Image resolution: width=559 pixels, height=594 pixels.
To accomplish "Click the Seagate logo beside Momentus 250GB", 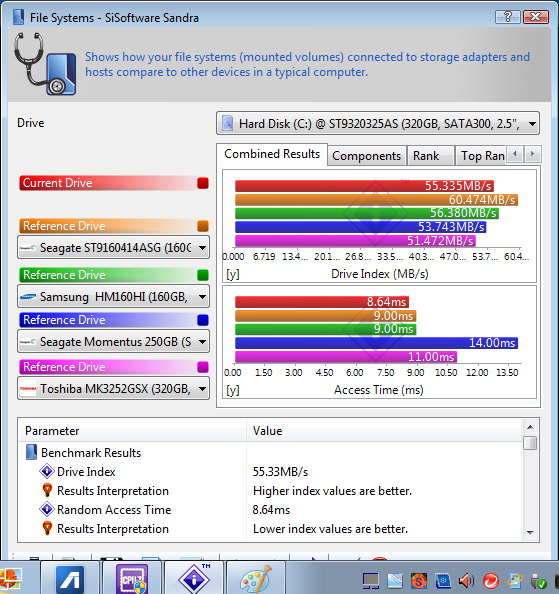I will point(28,342).
